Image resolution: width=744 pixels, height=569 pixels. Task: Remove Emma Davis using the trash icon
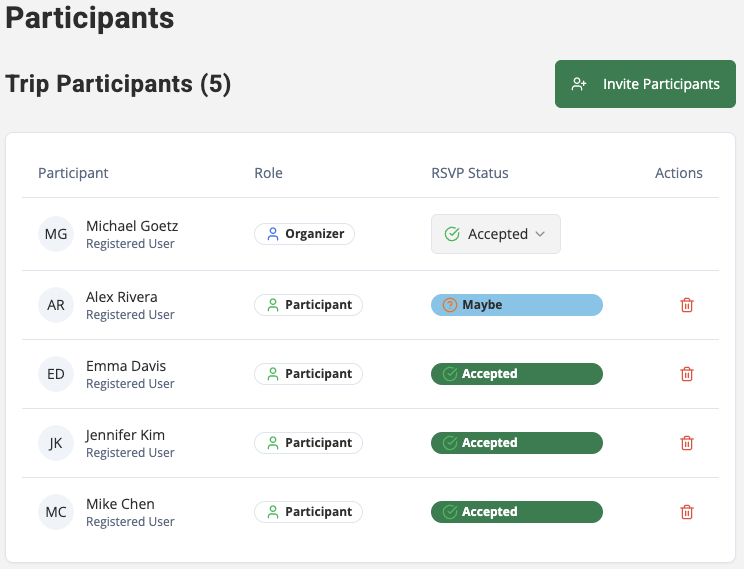(687, 374)
